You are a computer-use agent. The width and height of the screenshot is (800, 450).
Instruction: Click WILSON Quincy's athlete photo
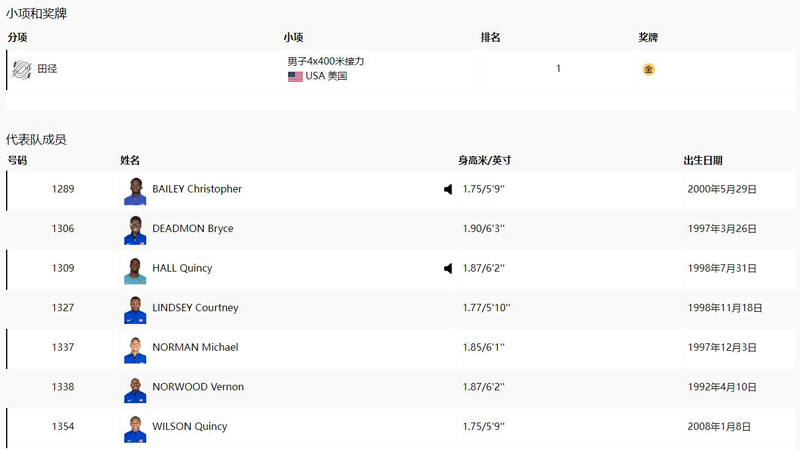135,427
